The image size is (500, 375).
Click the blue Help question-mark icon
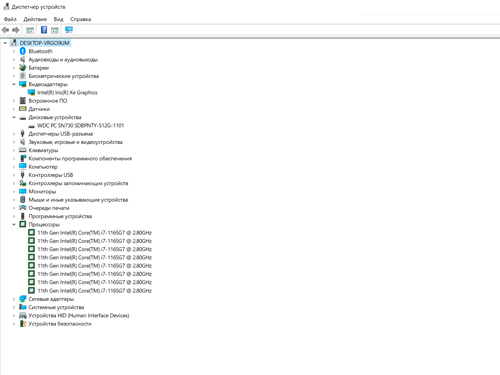[x=44, y=30]
